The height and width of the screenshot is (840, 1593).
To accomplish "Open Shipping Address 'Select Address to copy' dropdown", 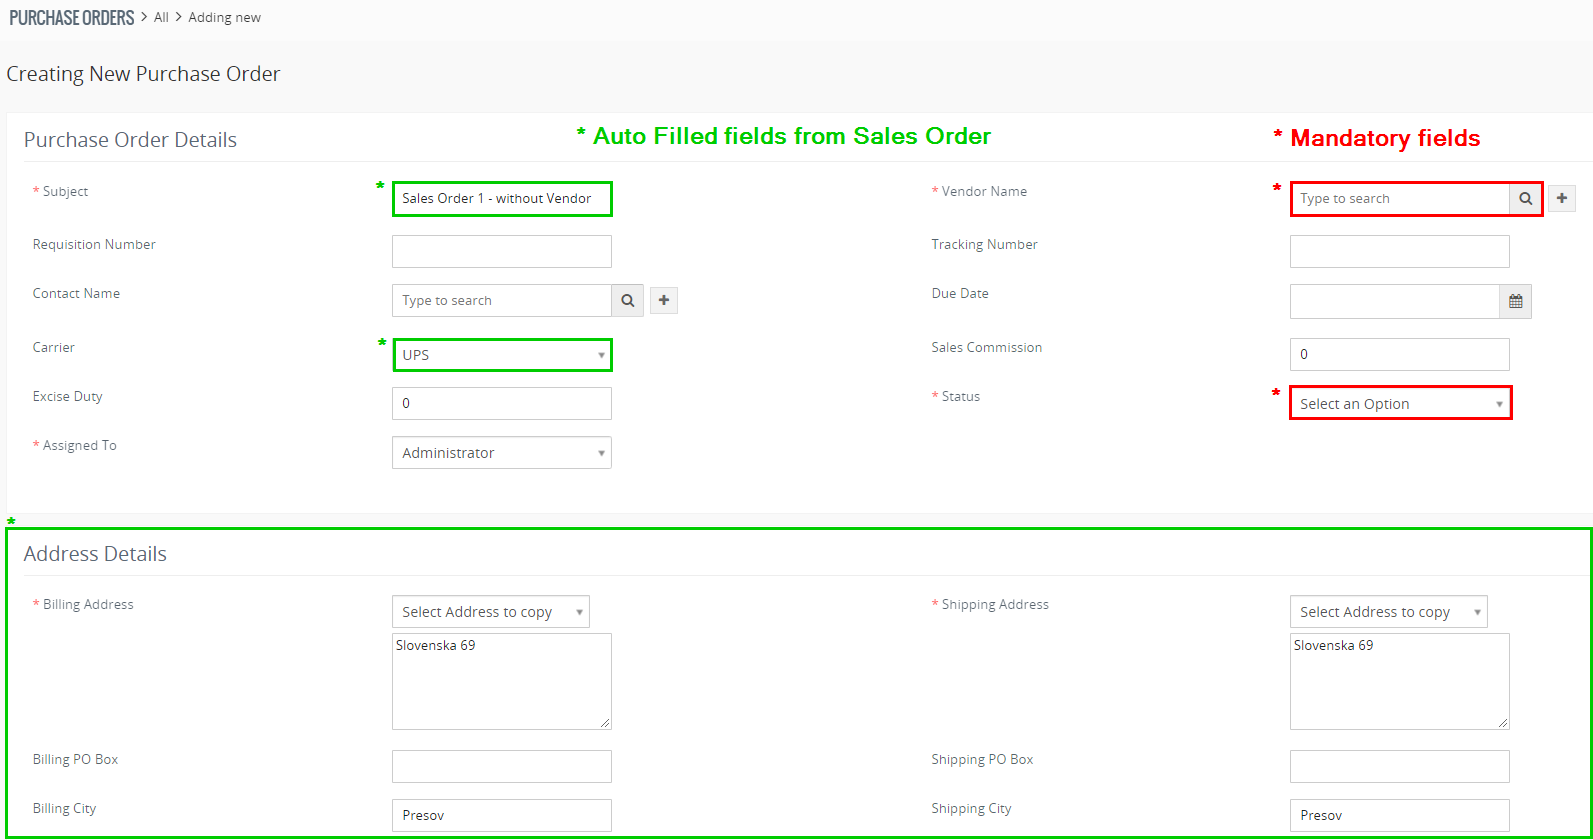I will [x=1388, y=612].
